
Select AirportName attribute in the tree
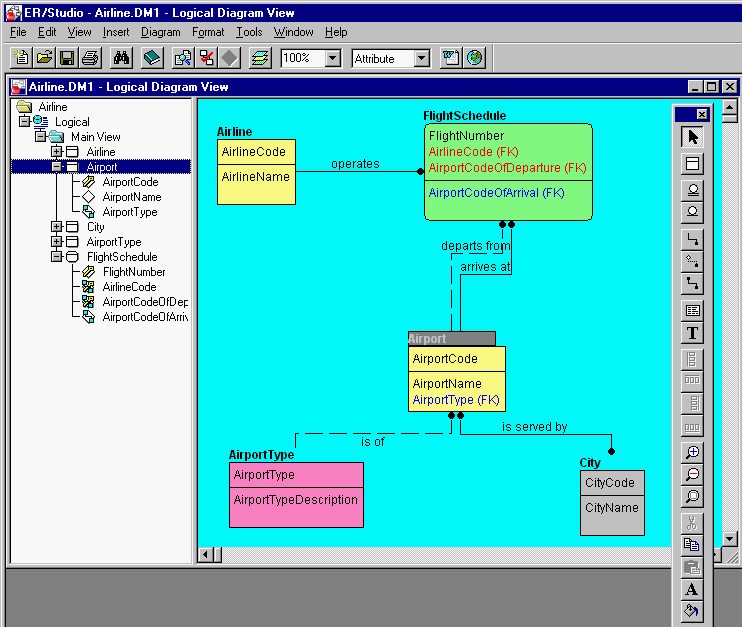tap(131, 197)
